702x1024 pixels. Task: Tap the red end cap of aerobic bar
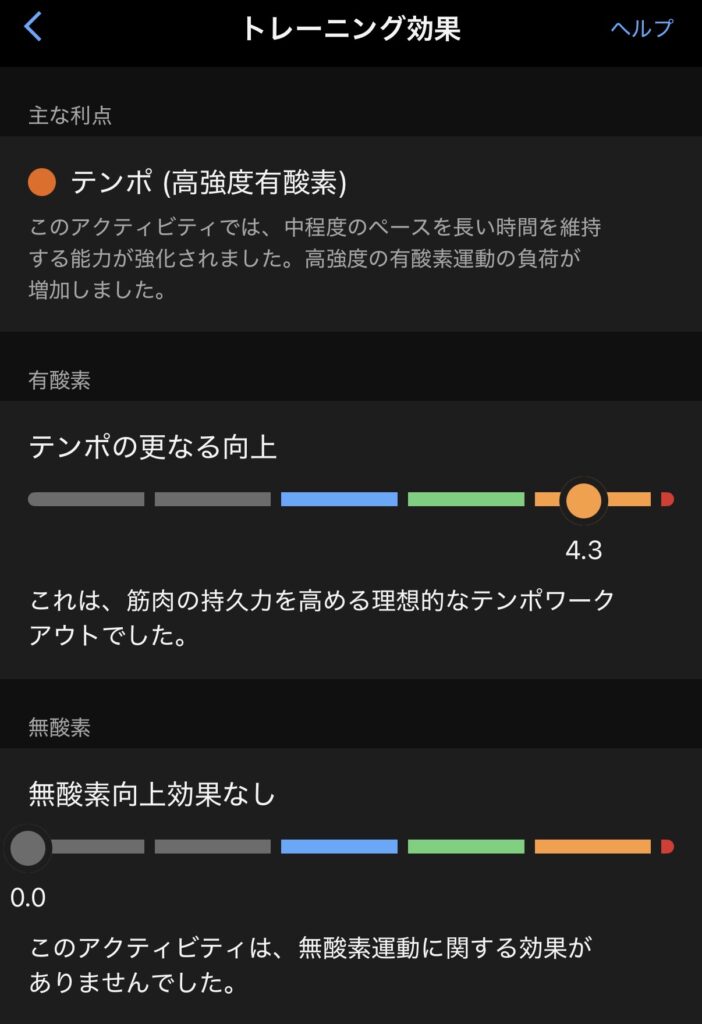[667, 499]
